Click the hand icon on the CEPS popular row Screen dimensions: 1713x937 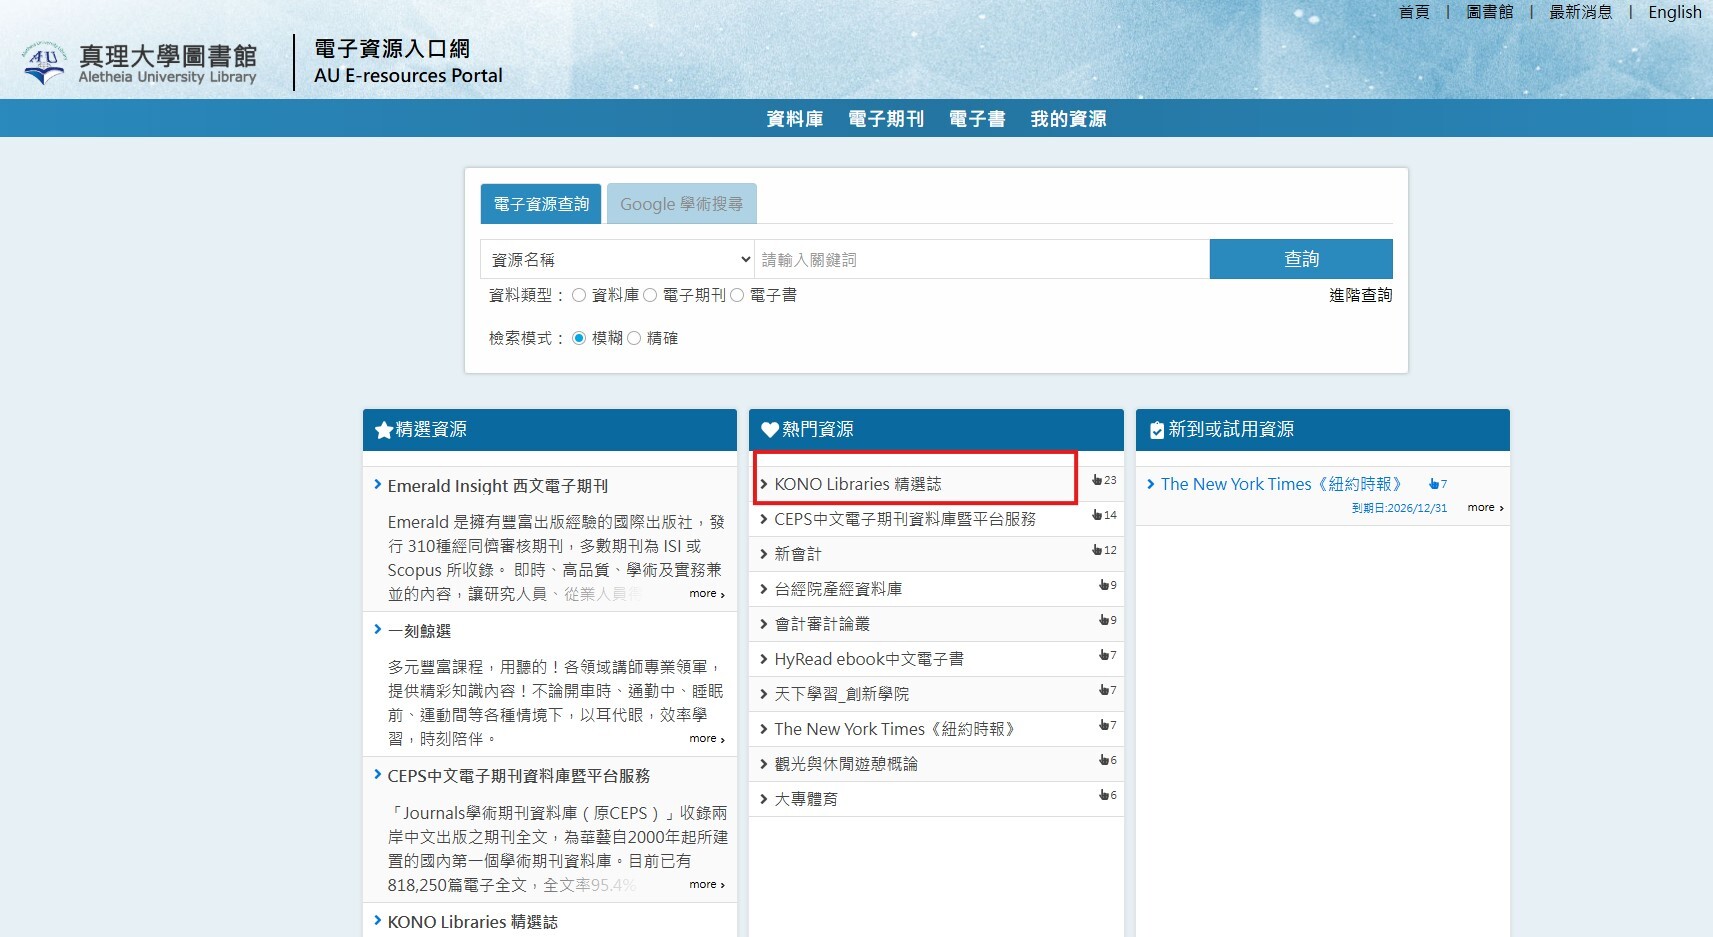pyautogui.click(x=1097, y=516)
